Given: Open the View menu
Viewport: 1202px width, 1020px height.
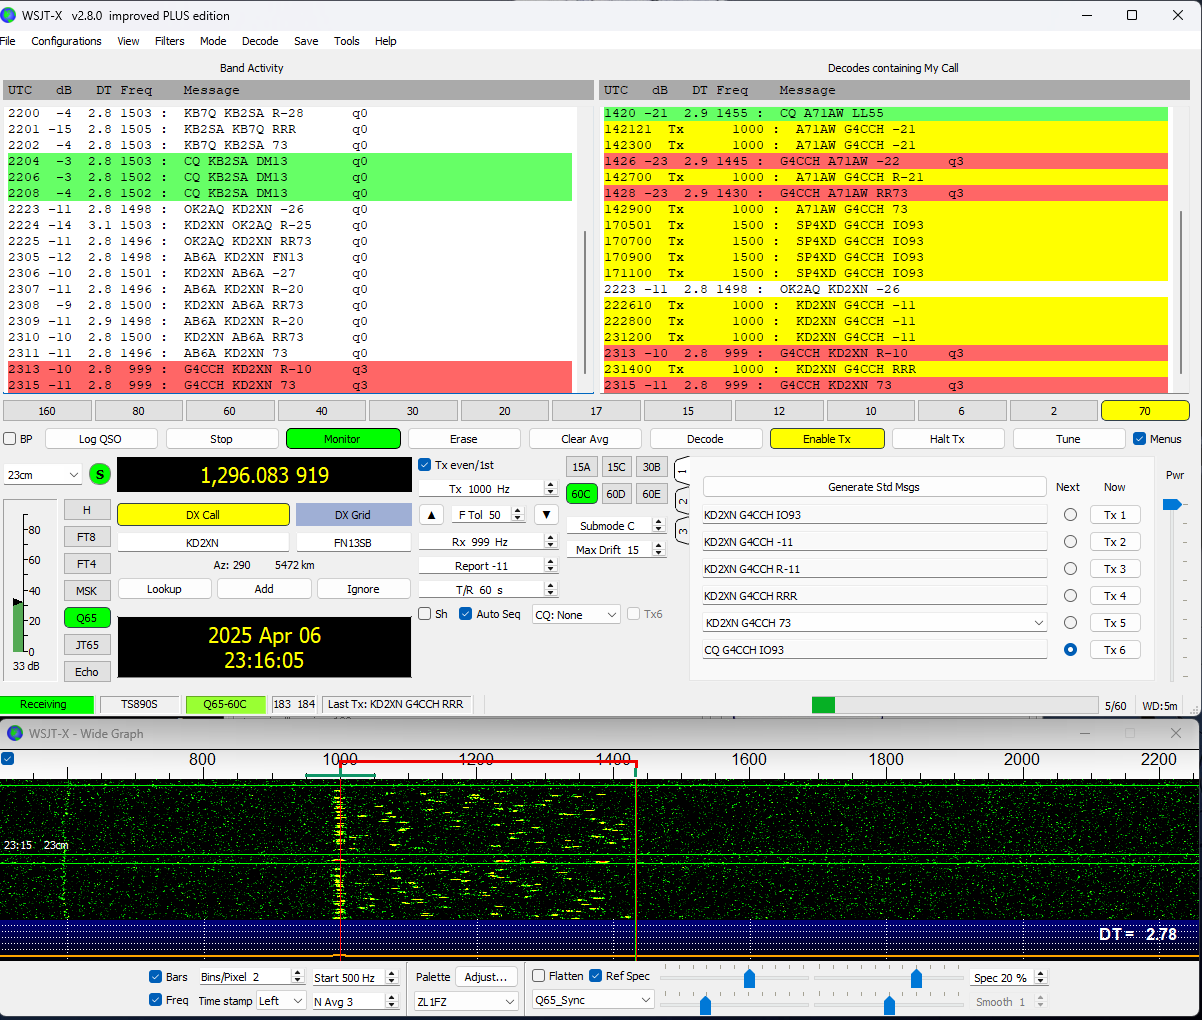Looking at the screenshot, I should [128, 41].
